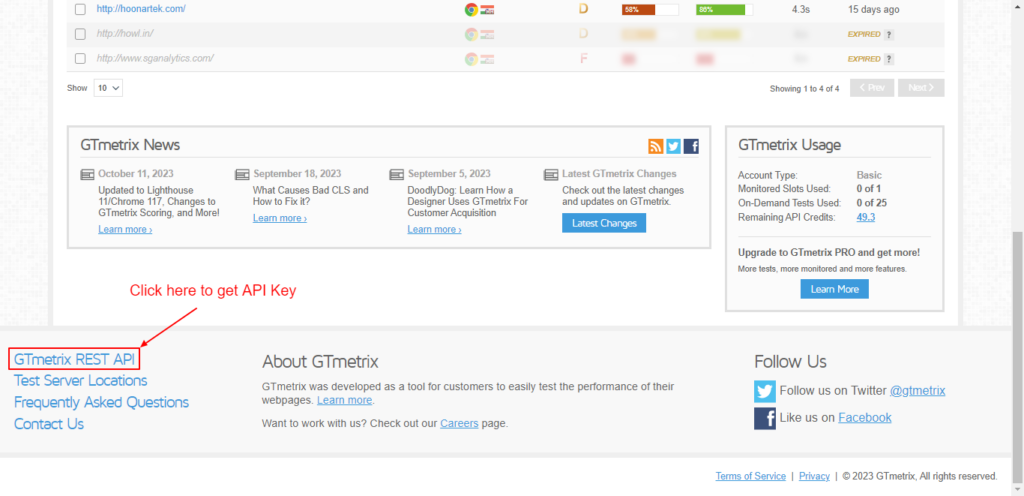Screen dimensions: 1024x496
Task: Click the Chrome browser icon in hoonartek.com row
Action: (x=471, y=10)
